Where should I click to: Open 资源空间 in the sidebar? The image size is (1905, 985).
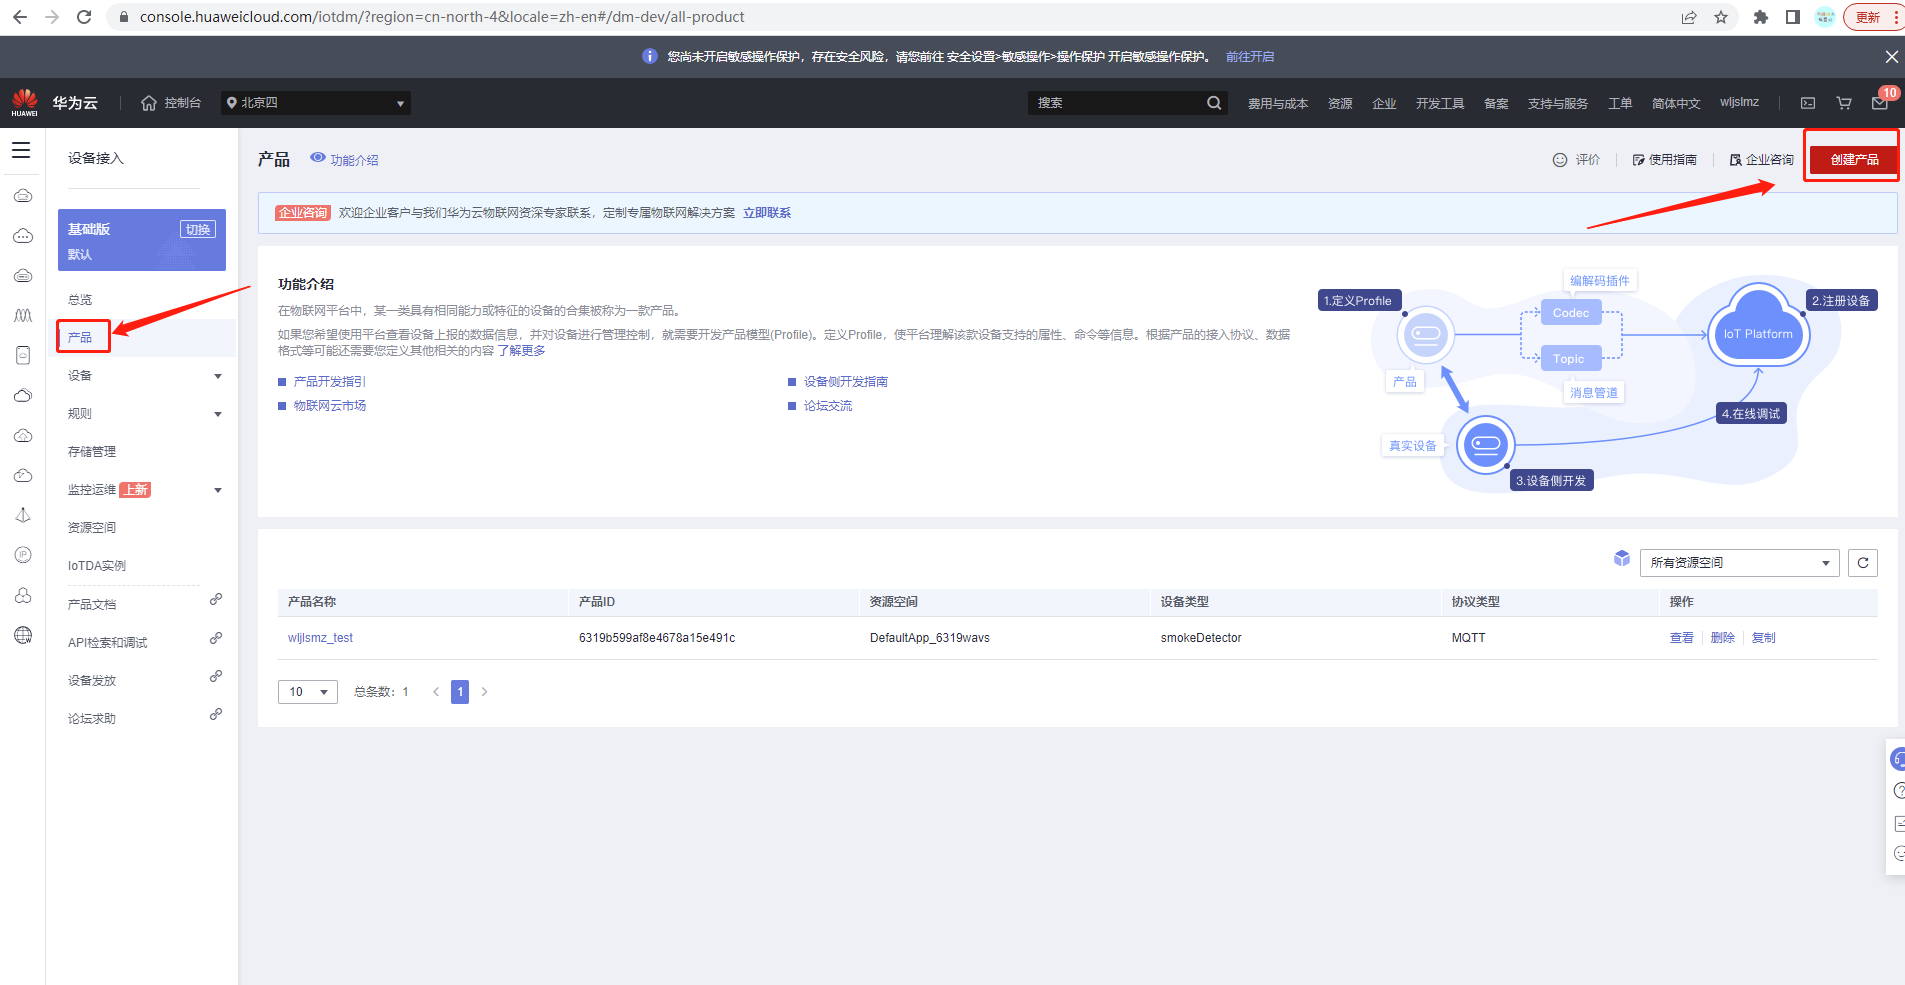[92, 528]
